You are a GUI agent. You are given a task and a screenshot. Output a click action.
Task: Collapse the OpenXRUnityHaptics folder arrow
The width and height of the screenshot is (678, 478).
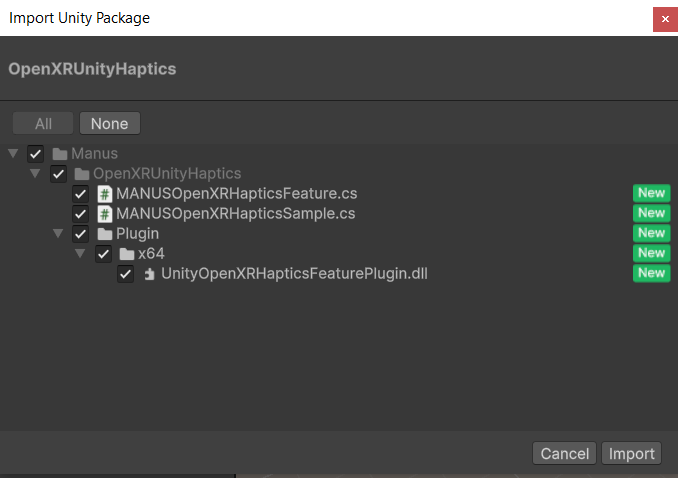click(35, 174)
